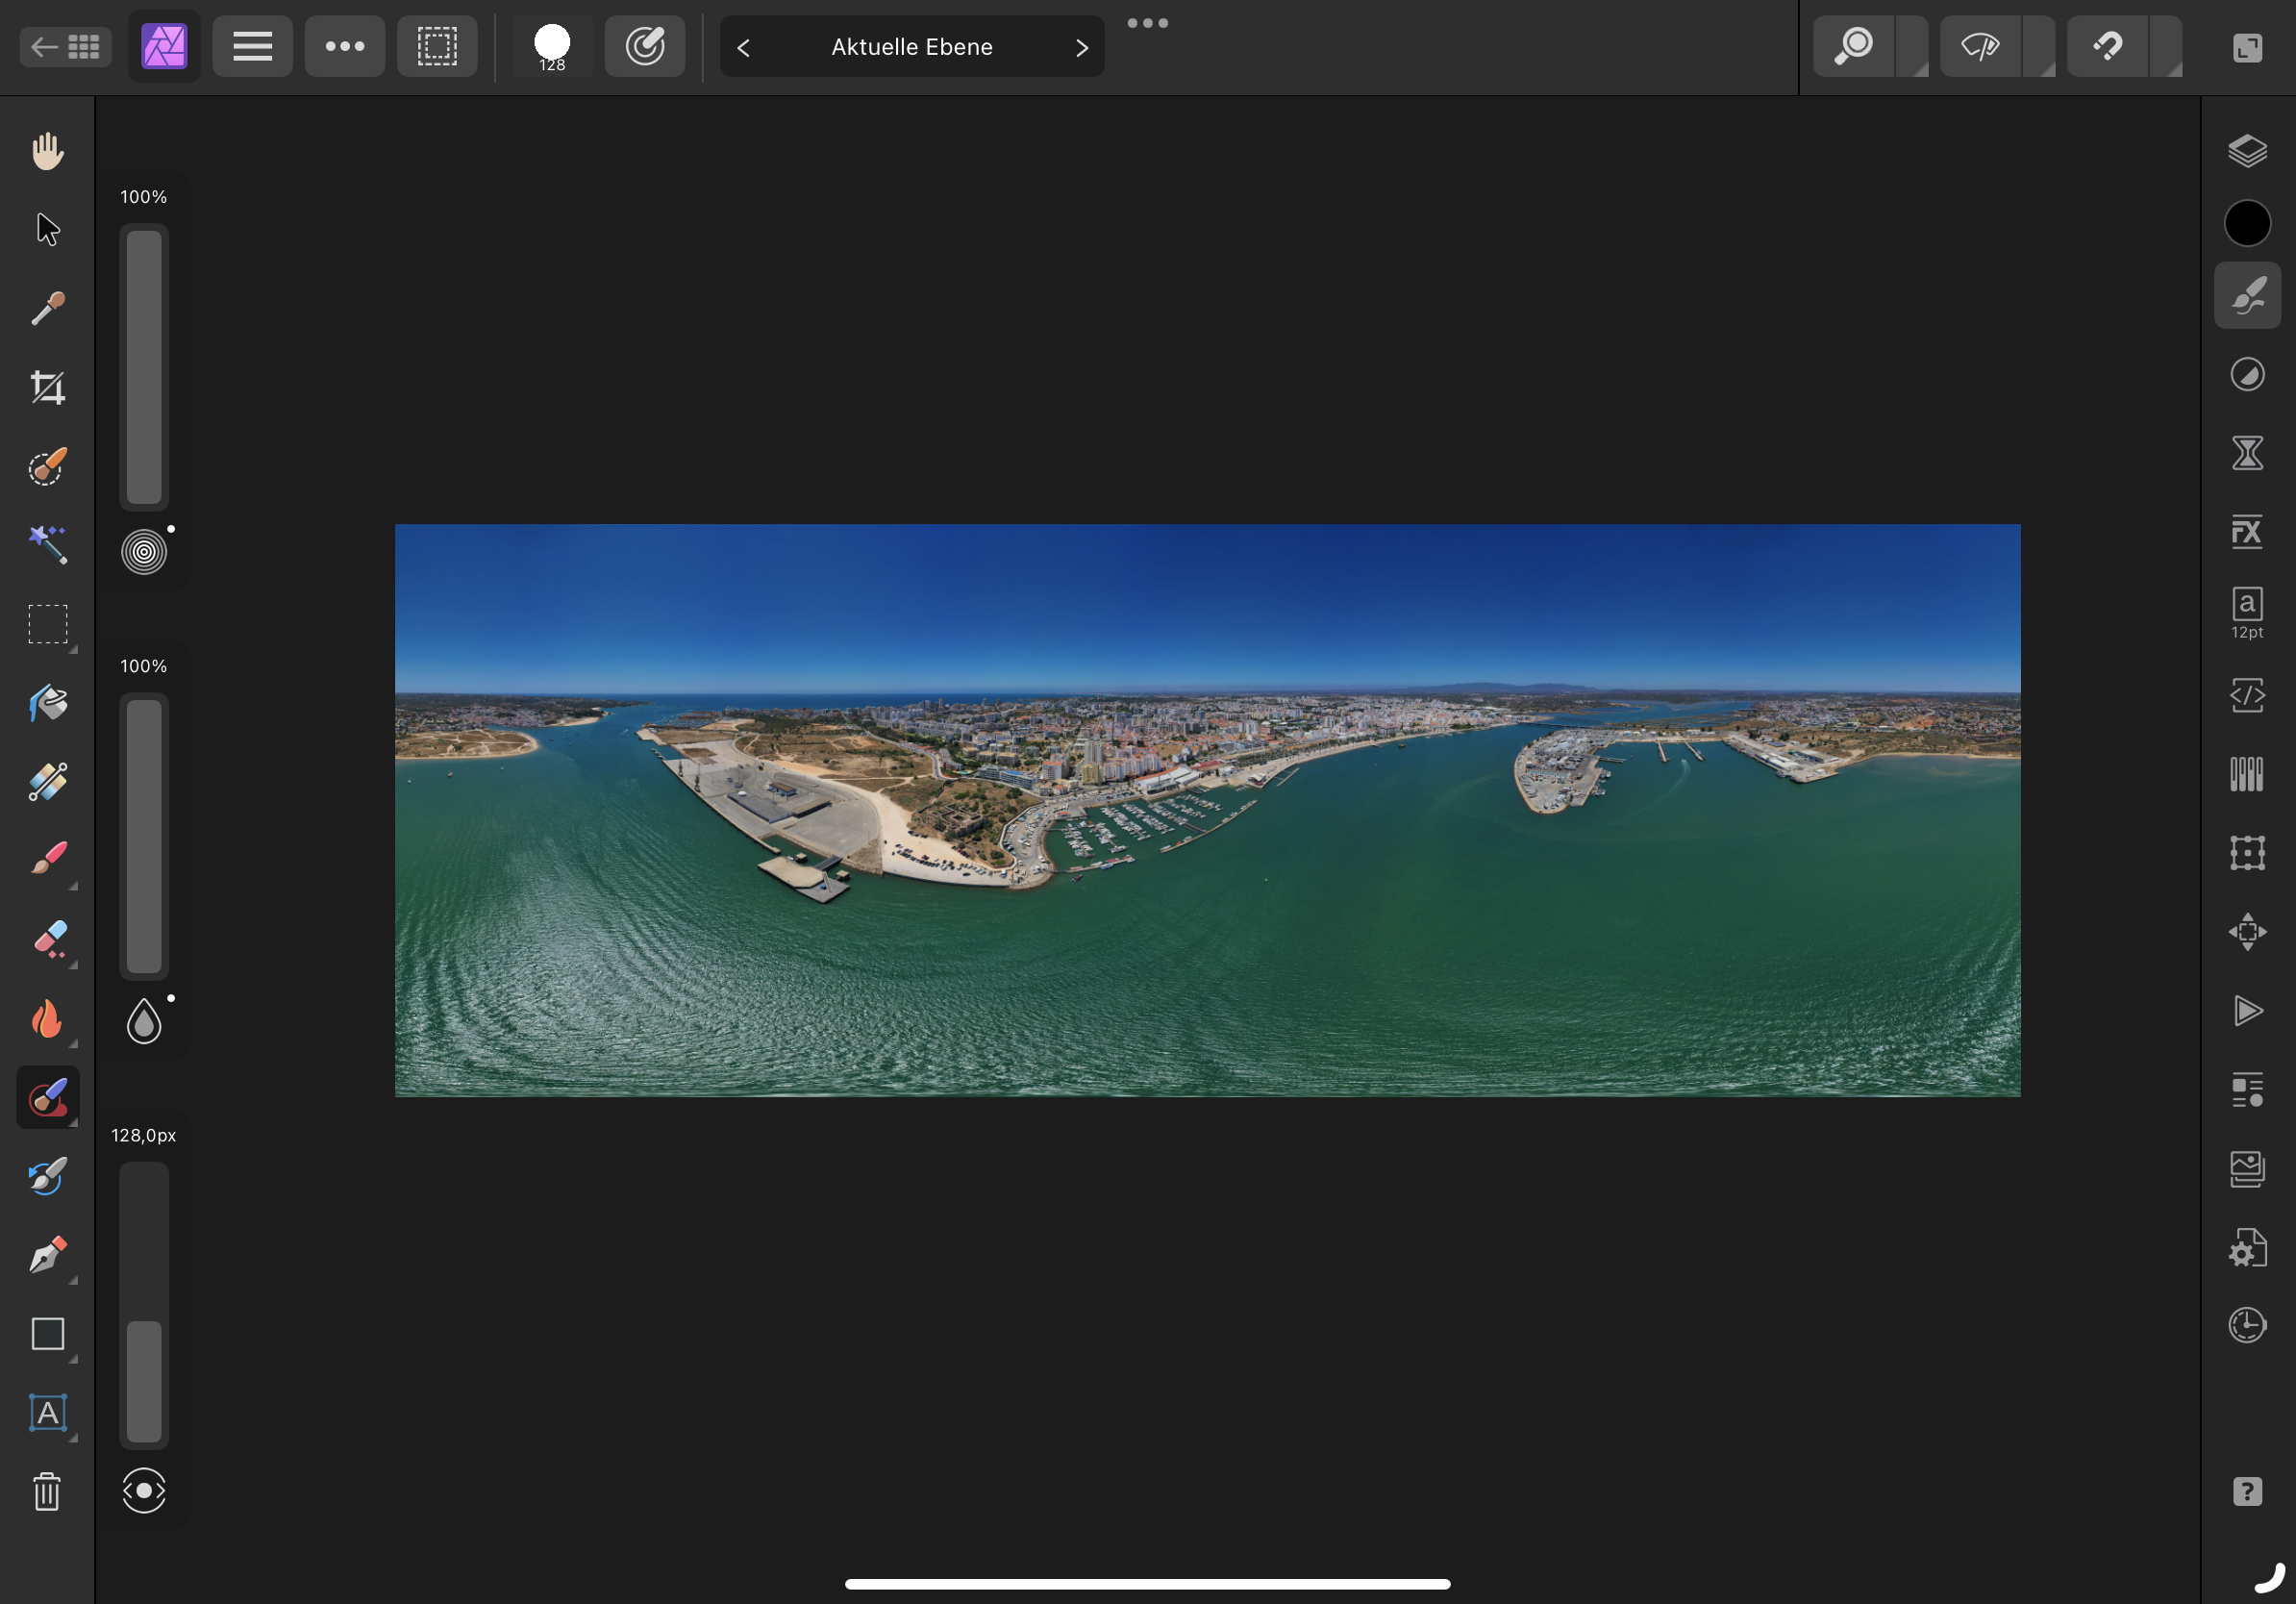2296x1604 pixels.
Task: Select the Flood Fill tool
Action: tap(47, 703)
